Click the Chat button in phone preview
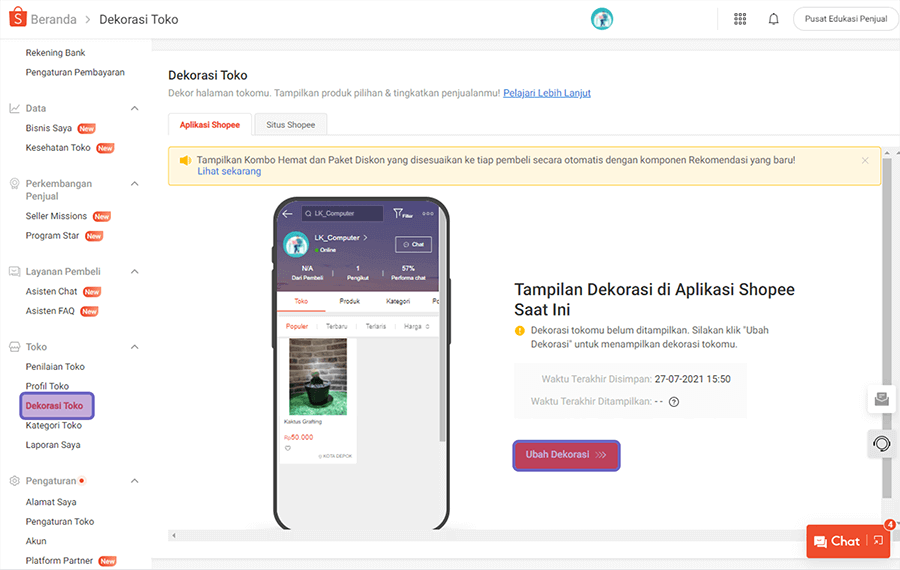Viewport: 900px width, 570px height. (x=413, y=245)
